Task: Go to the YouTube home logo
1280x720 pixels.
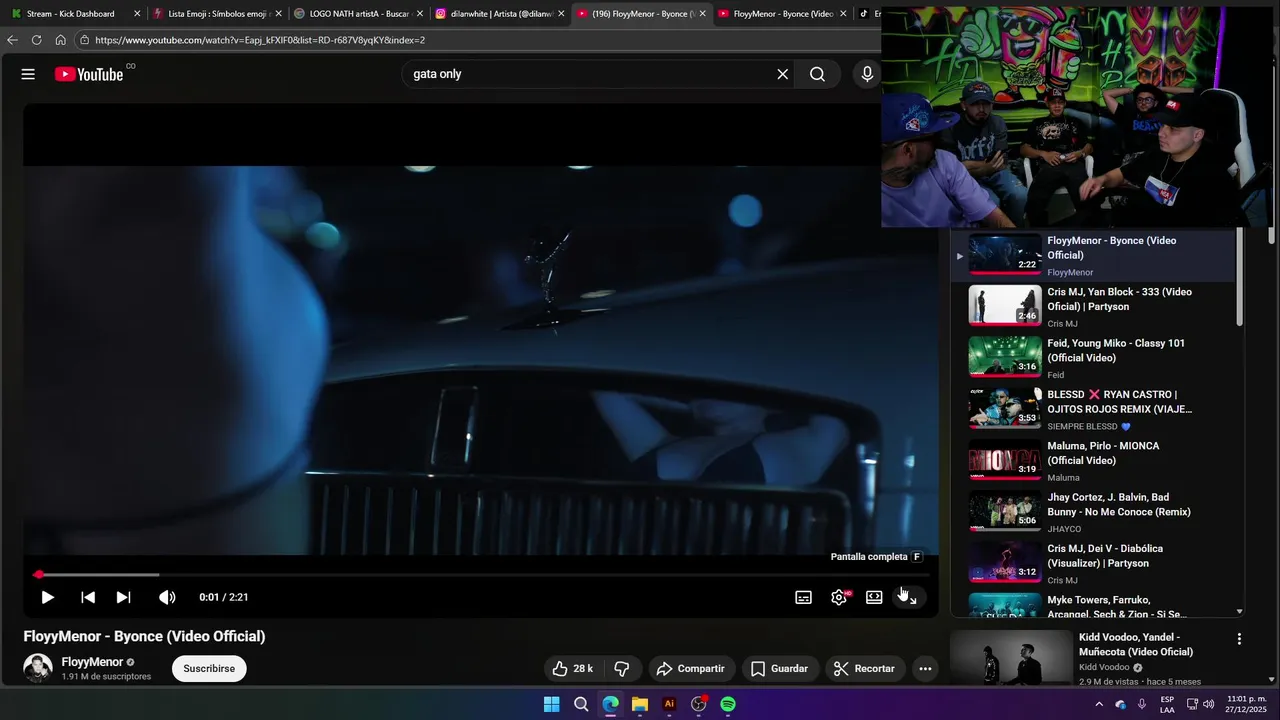Action: (89, 74)
